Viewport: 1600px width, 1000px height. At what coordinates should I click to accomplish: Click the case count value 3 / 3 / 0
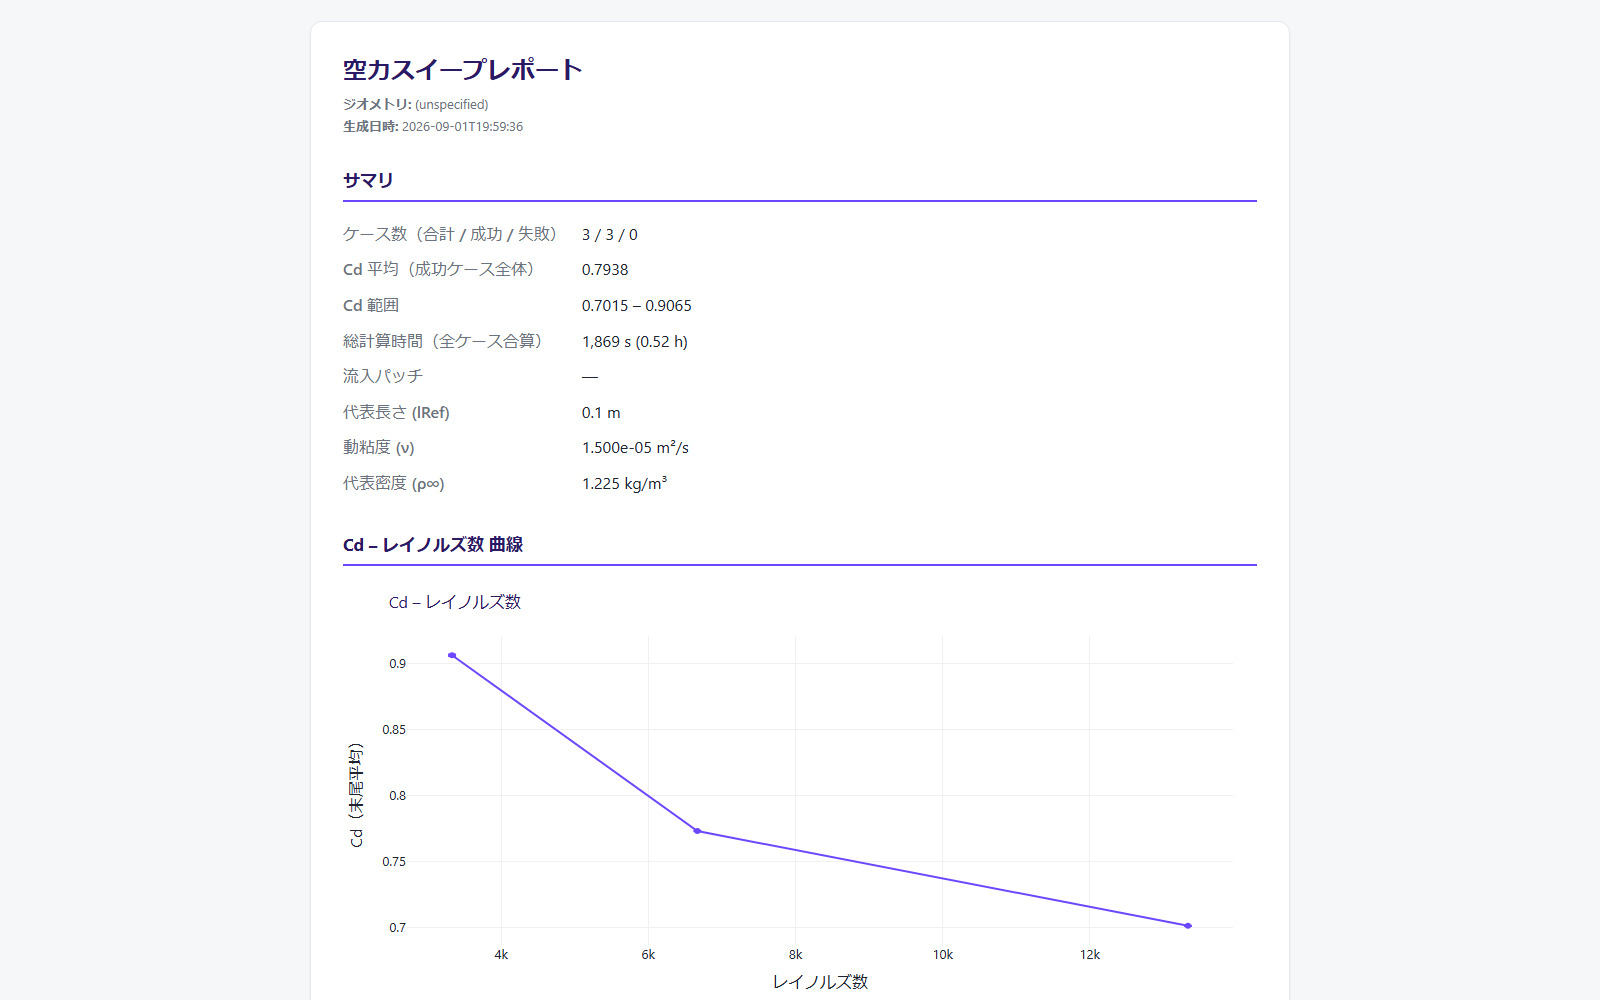point(609,234)
